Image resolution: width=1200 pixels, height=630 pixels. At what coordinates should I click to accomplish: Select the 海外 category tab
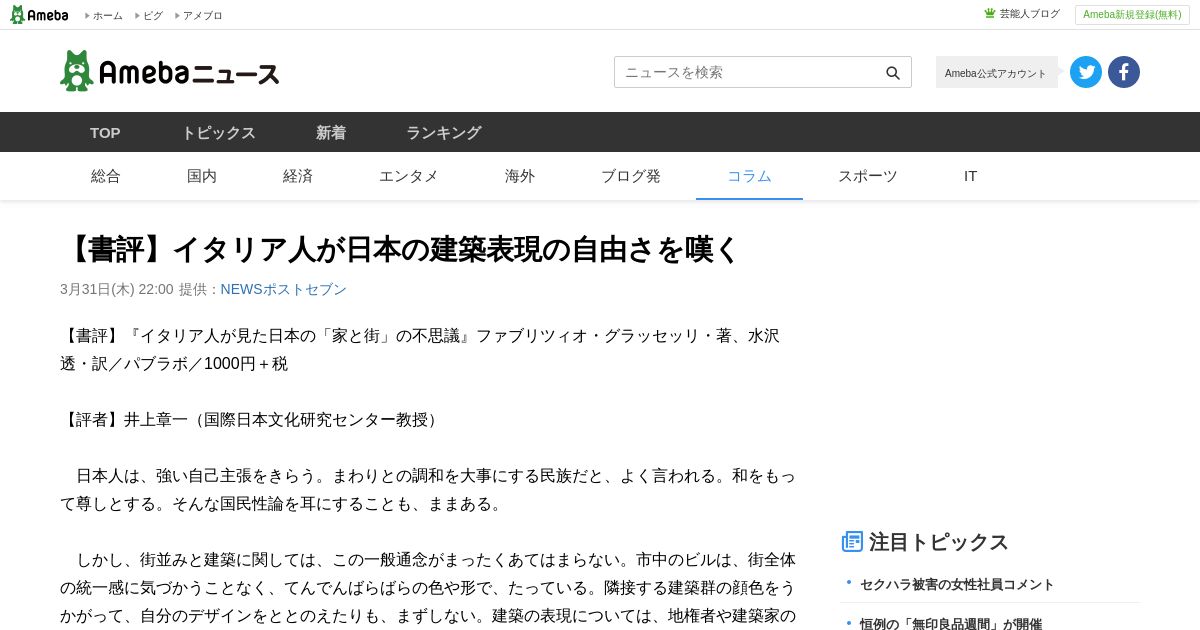coord(520,176)
